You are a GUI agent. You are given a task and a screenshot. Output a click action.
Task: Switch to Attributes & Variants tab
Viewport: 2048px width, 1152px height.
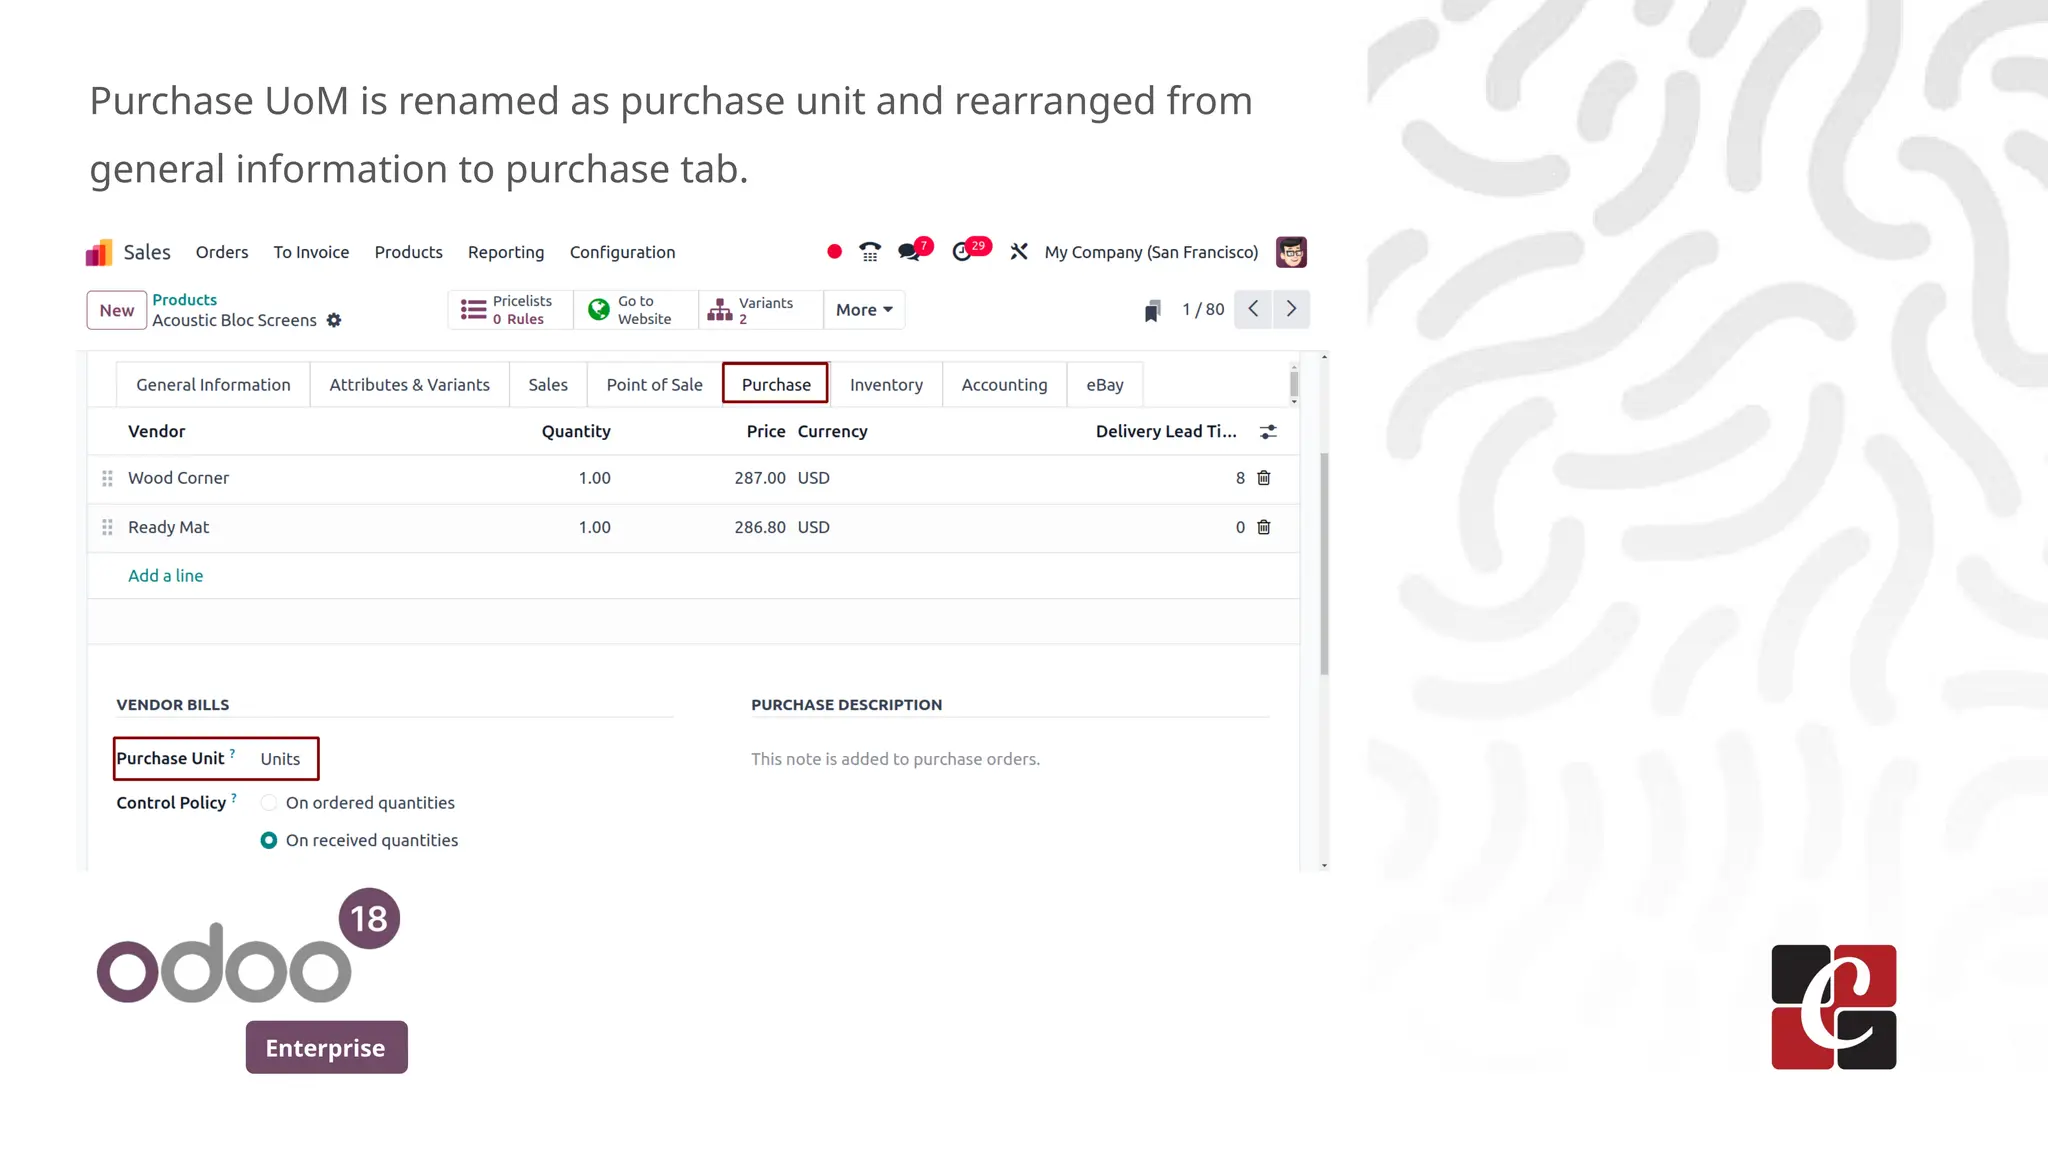coord(409,385)
